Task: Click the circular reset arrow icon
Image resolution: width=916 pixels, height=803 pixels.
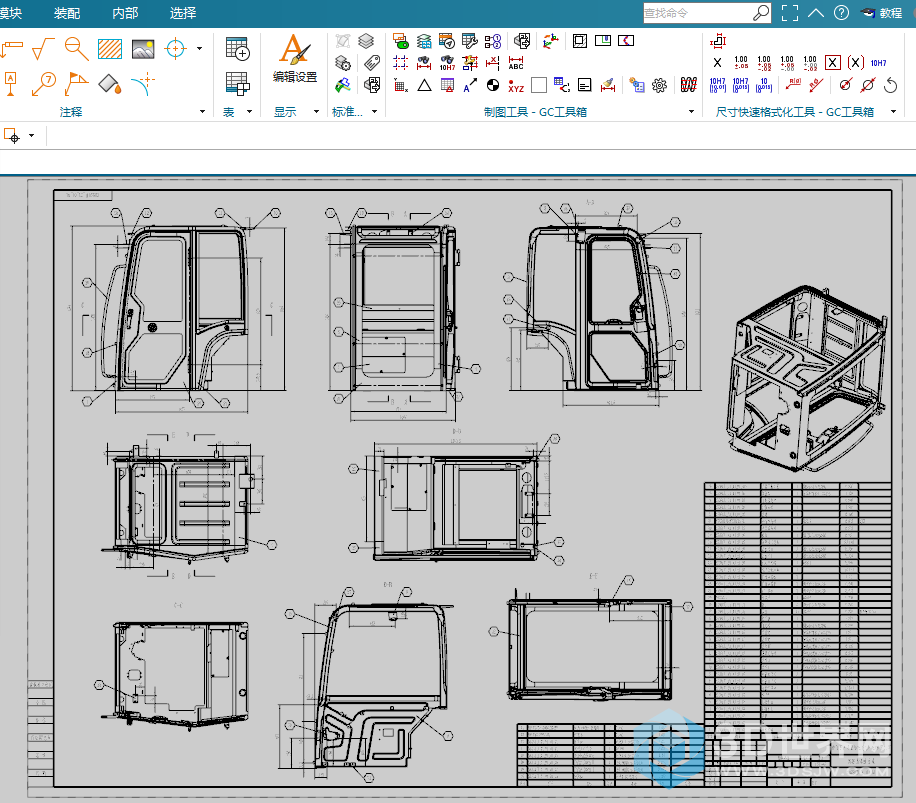Action: (x=890, y=85)
